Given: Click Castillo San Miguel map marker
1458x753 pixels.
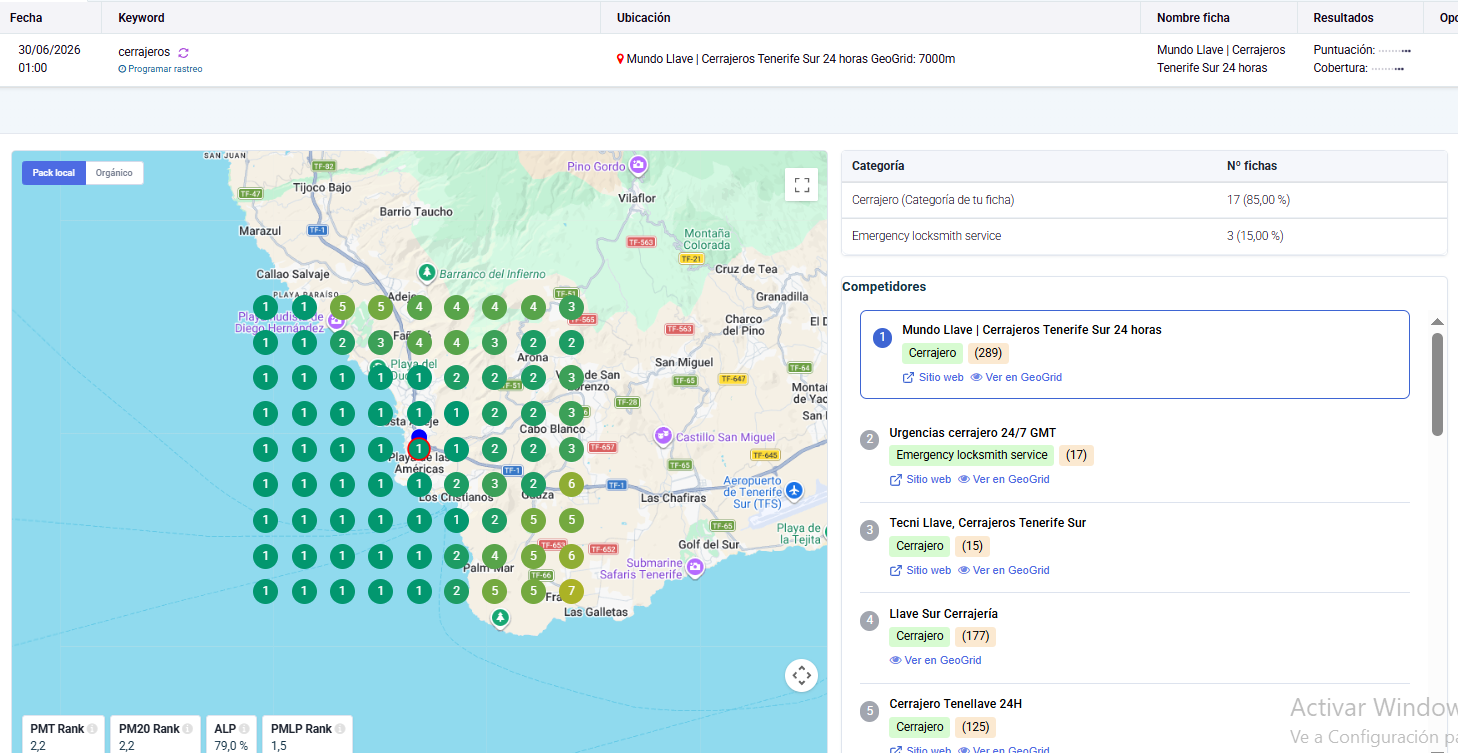Looking at the screenshot, I should coord(662,437).
